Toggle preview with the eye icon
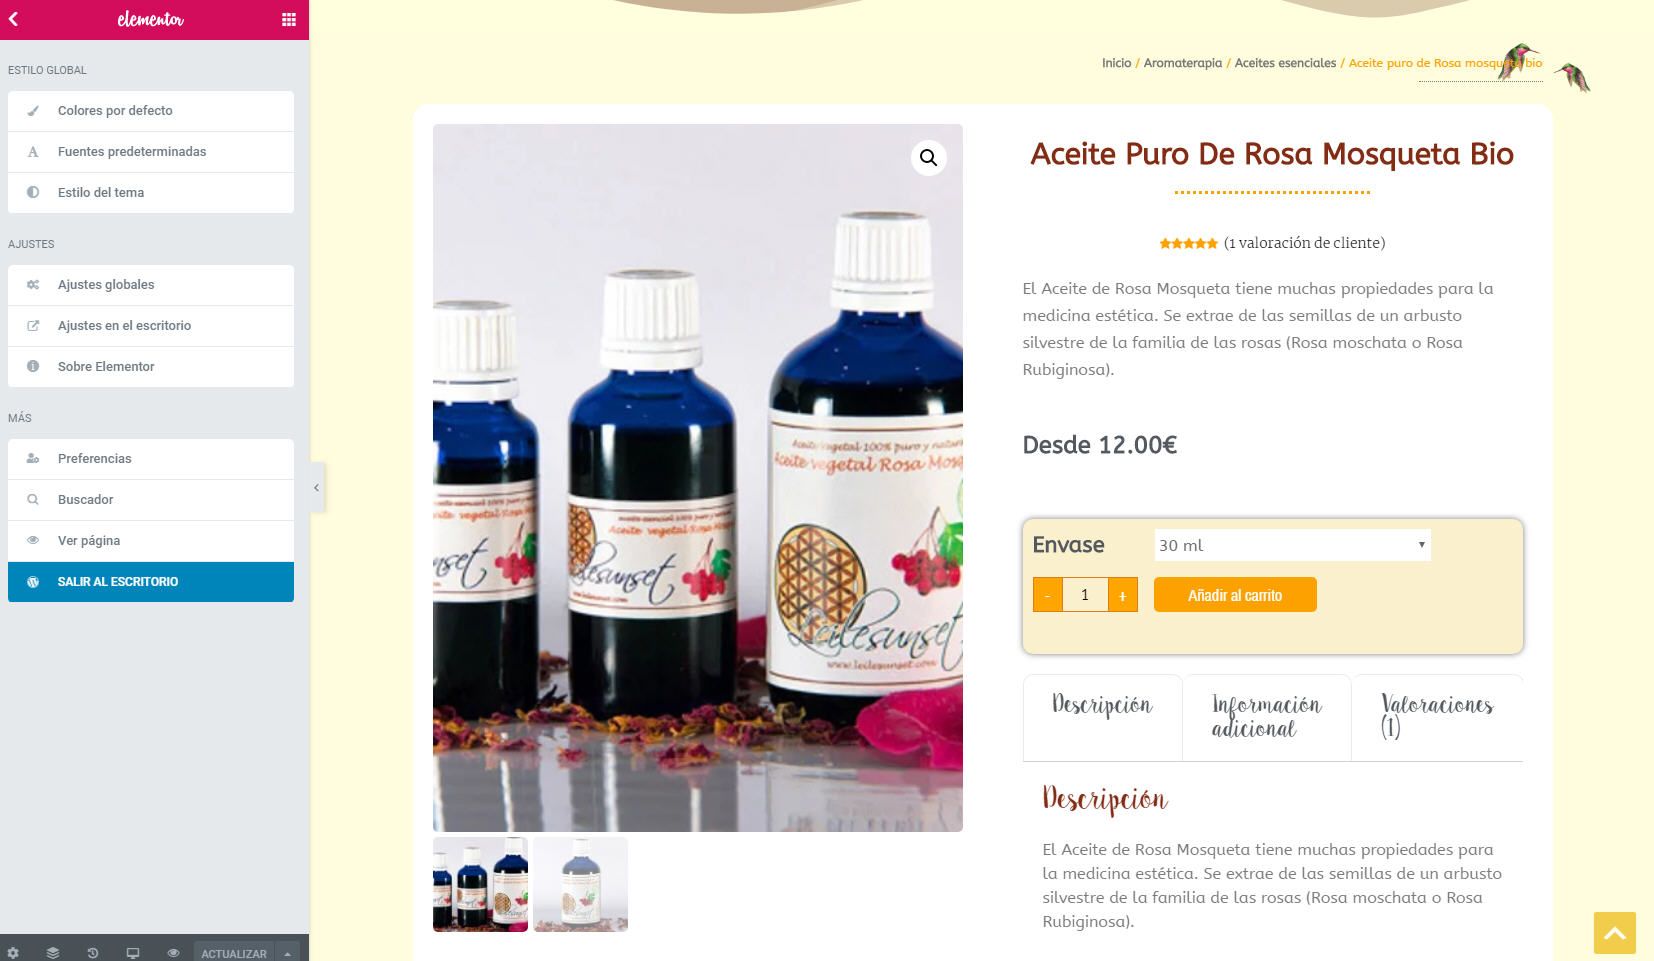The width and height of the screenshot is (1654, 961). click(x=173, y=953)
